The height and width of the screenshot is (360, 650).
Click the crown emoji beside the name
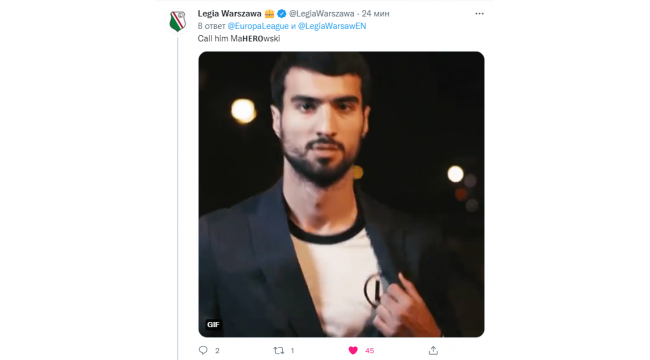coord(269,14)
